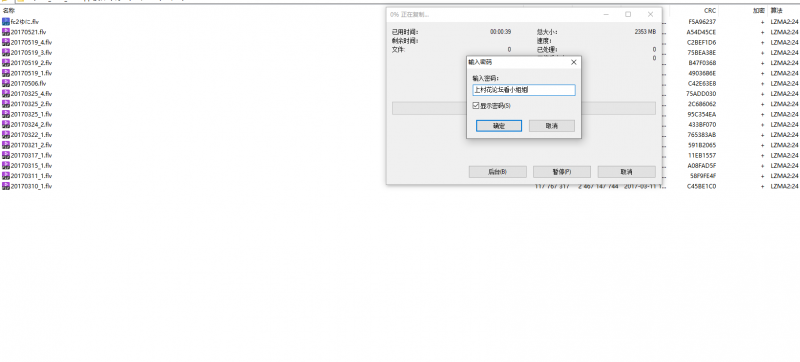Click the video icon beside 20170322_1.flv
The width and height of the screenshot is (800, 362).
[x=6, y=135]
